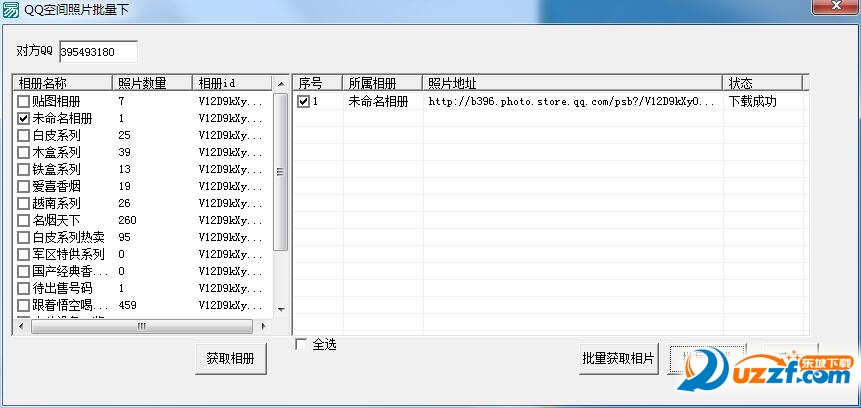Check the 白皮系列 album checkbox

click(x=23, y=136)
